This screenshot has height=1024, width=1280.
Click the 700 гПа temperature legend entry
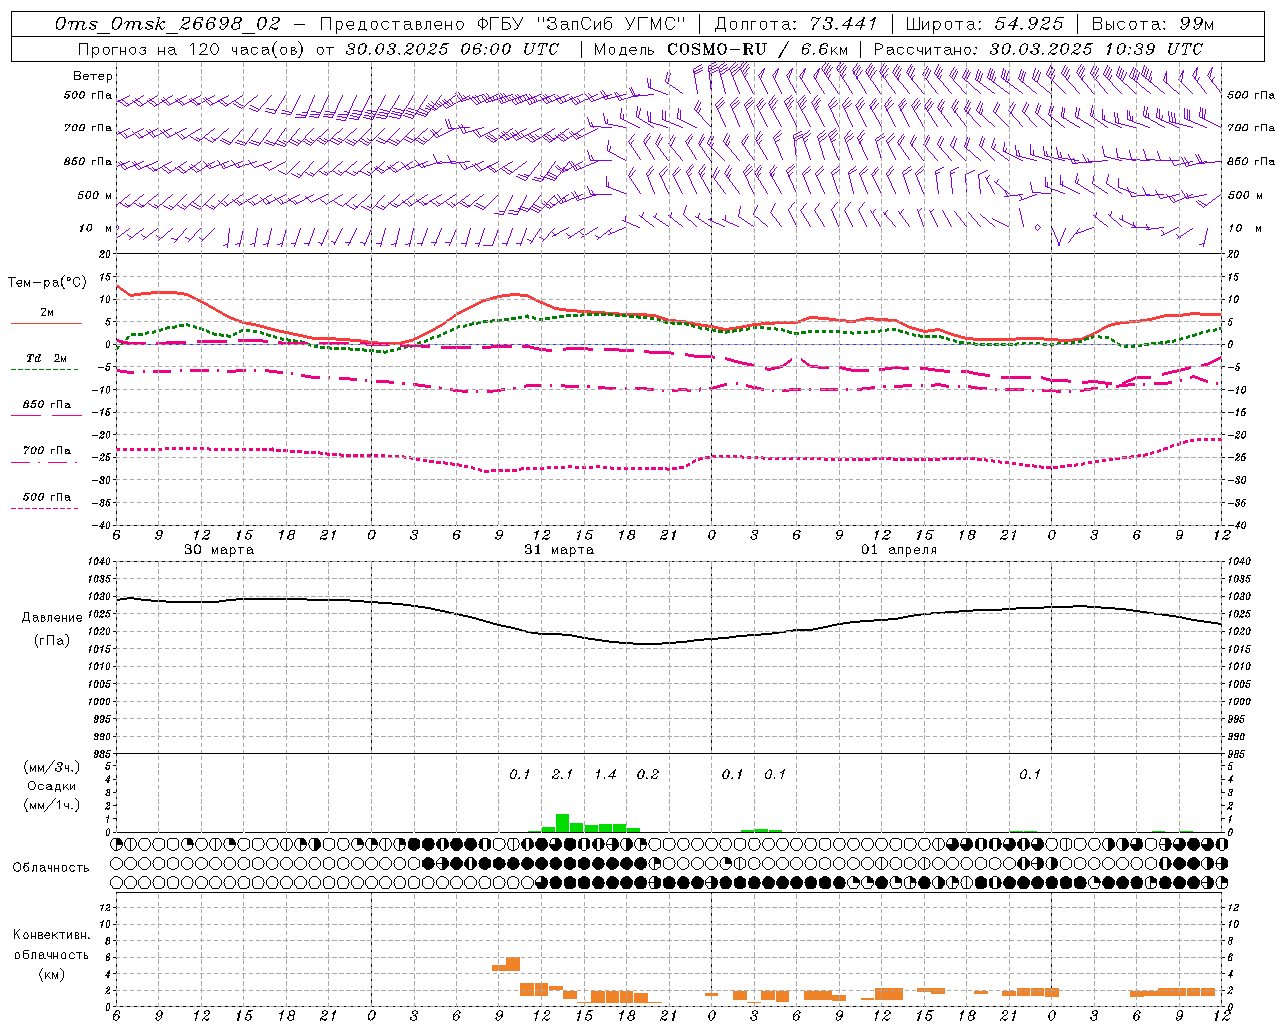pos(47,450)
